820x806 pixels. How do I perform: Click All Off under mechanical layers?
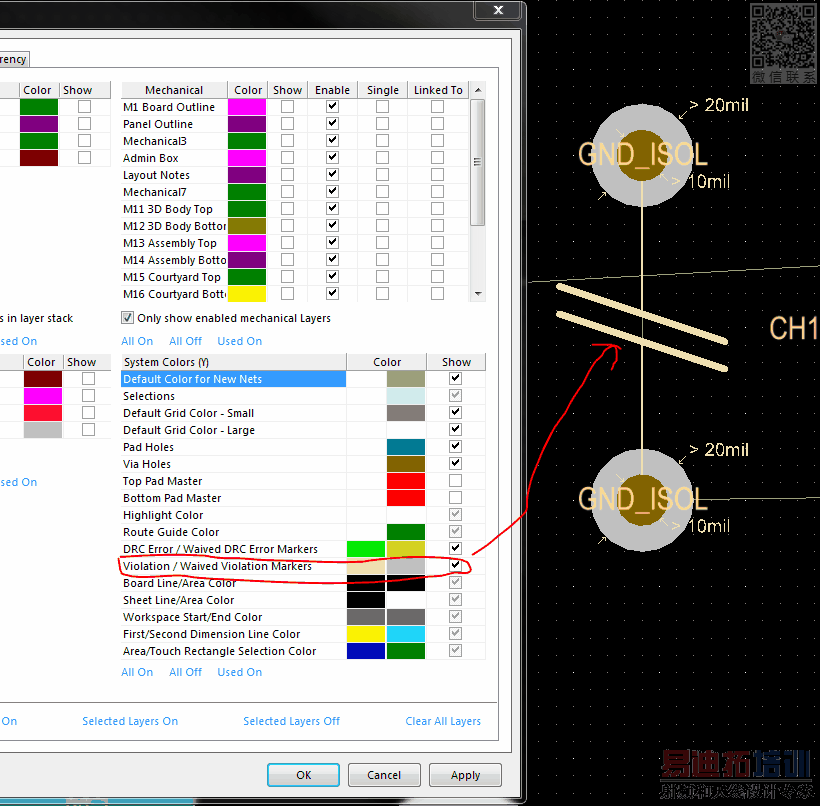coord(185,341)
